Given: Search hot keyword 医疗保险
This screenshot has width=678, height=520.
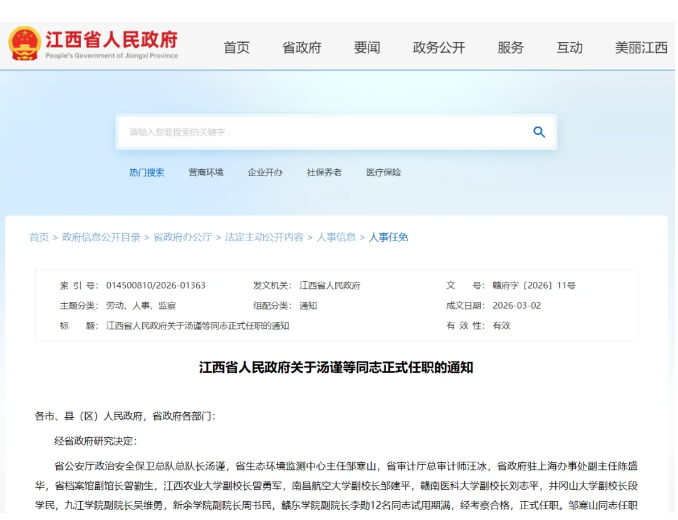Looking at the screenshot, I should click(384, 172).
